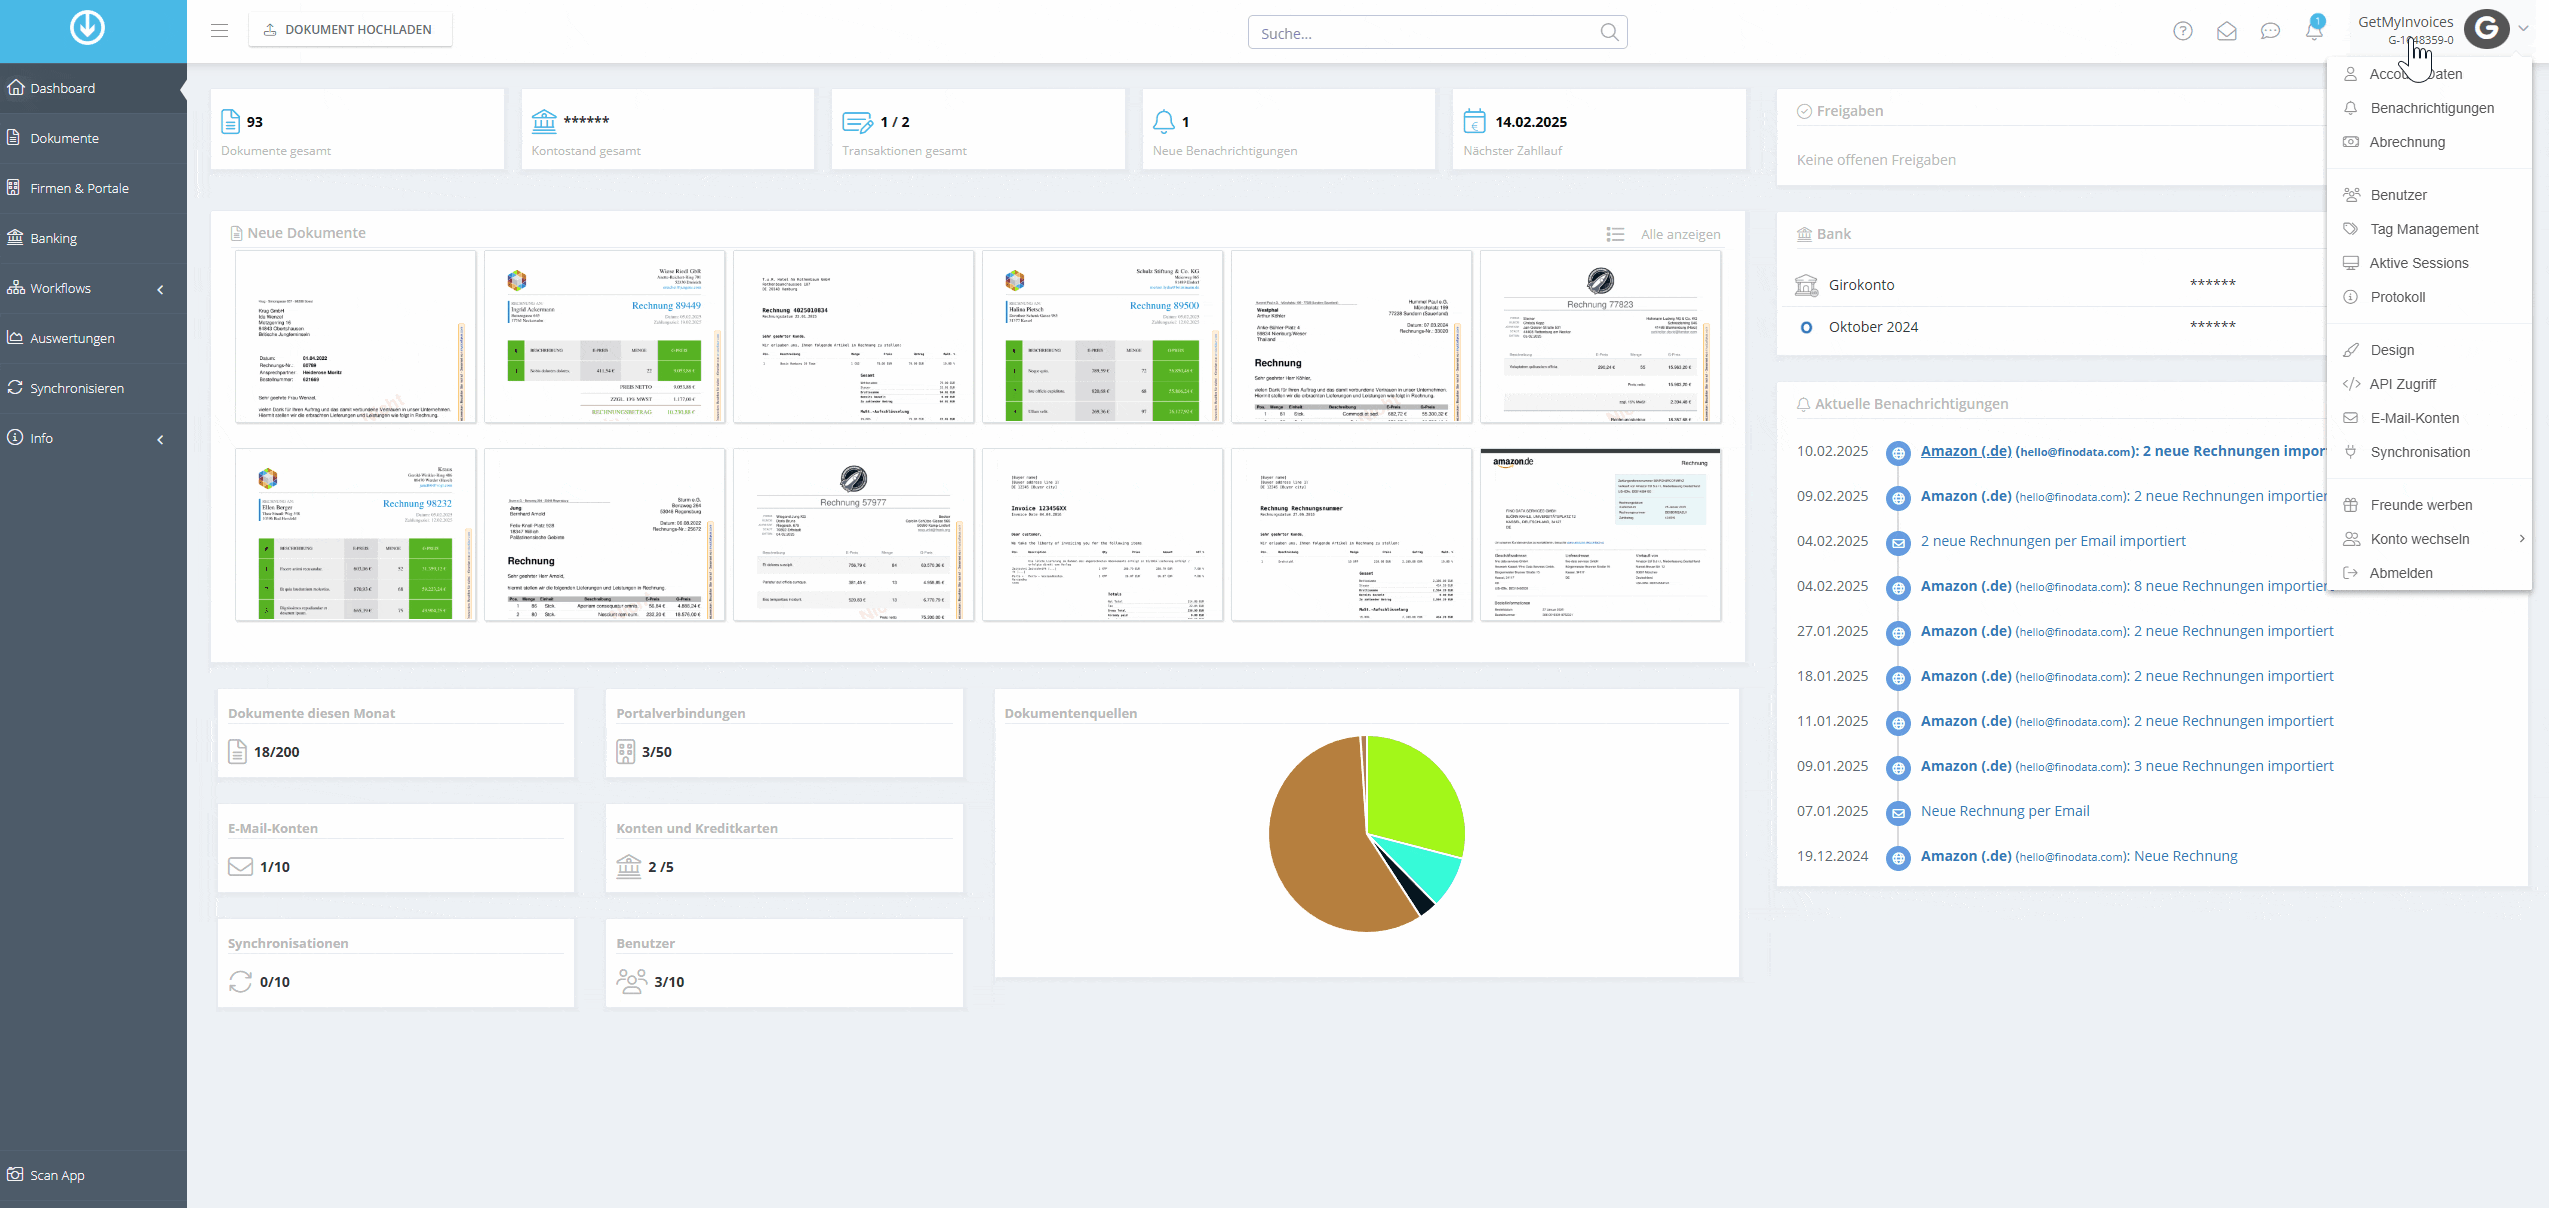
Task: Click the hamburger menu icon
Action: [x=219, y=30]
